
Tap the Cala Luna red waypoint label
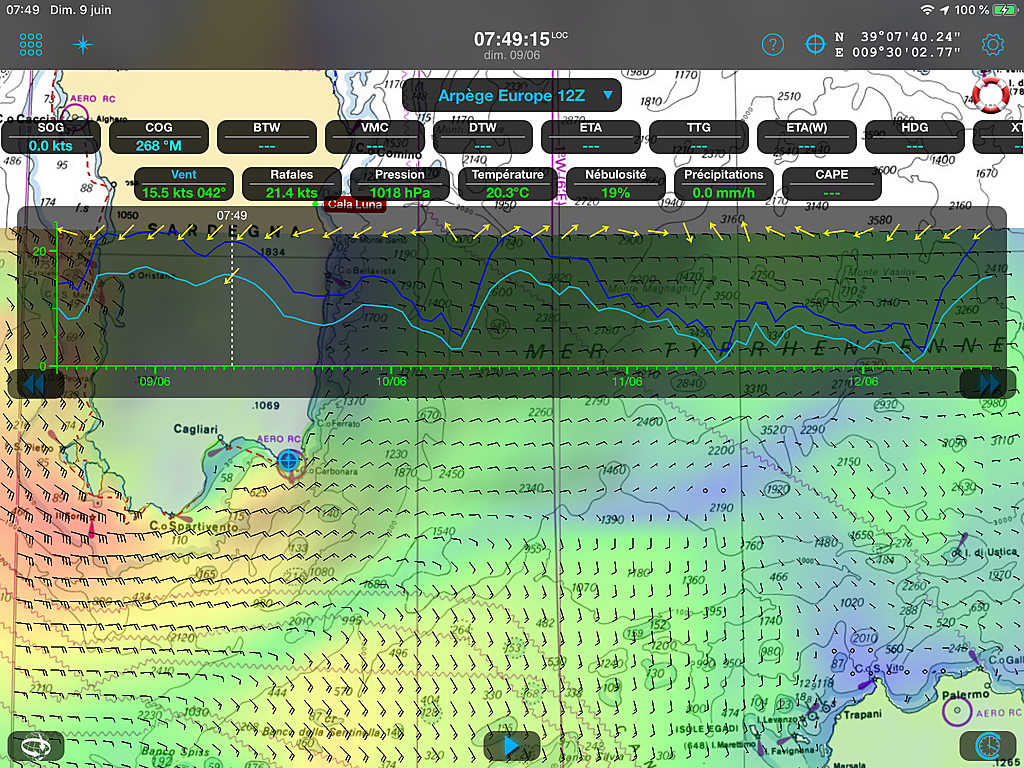(x=355, y=204)
